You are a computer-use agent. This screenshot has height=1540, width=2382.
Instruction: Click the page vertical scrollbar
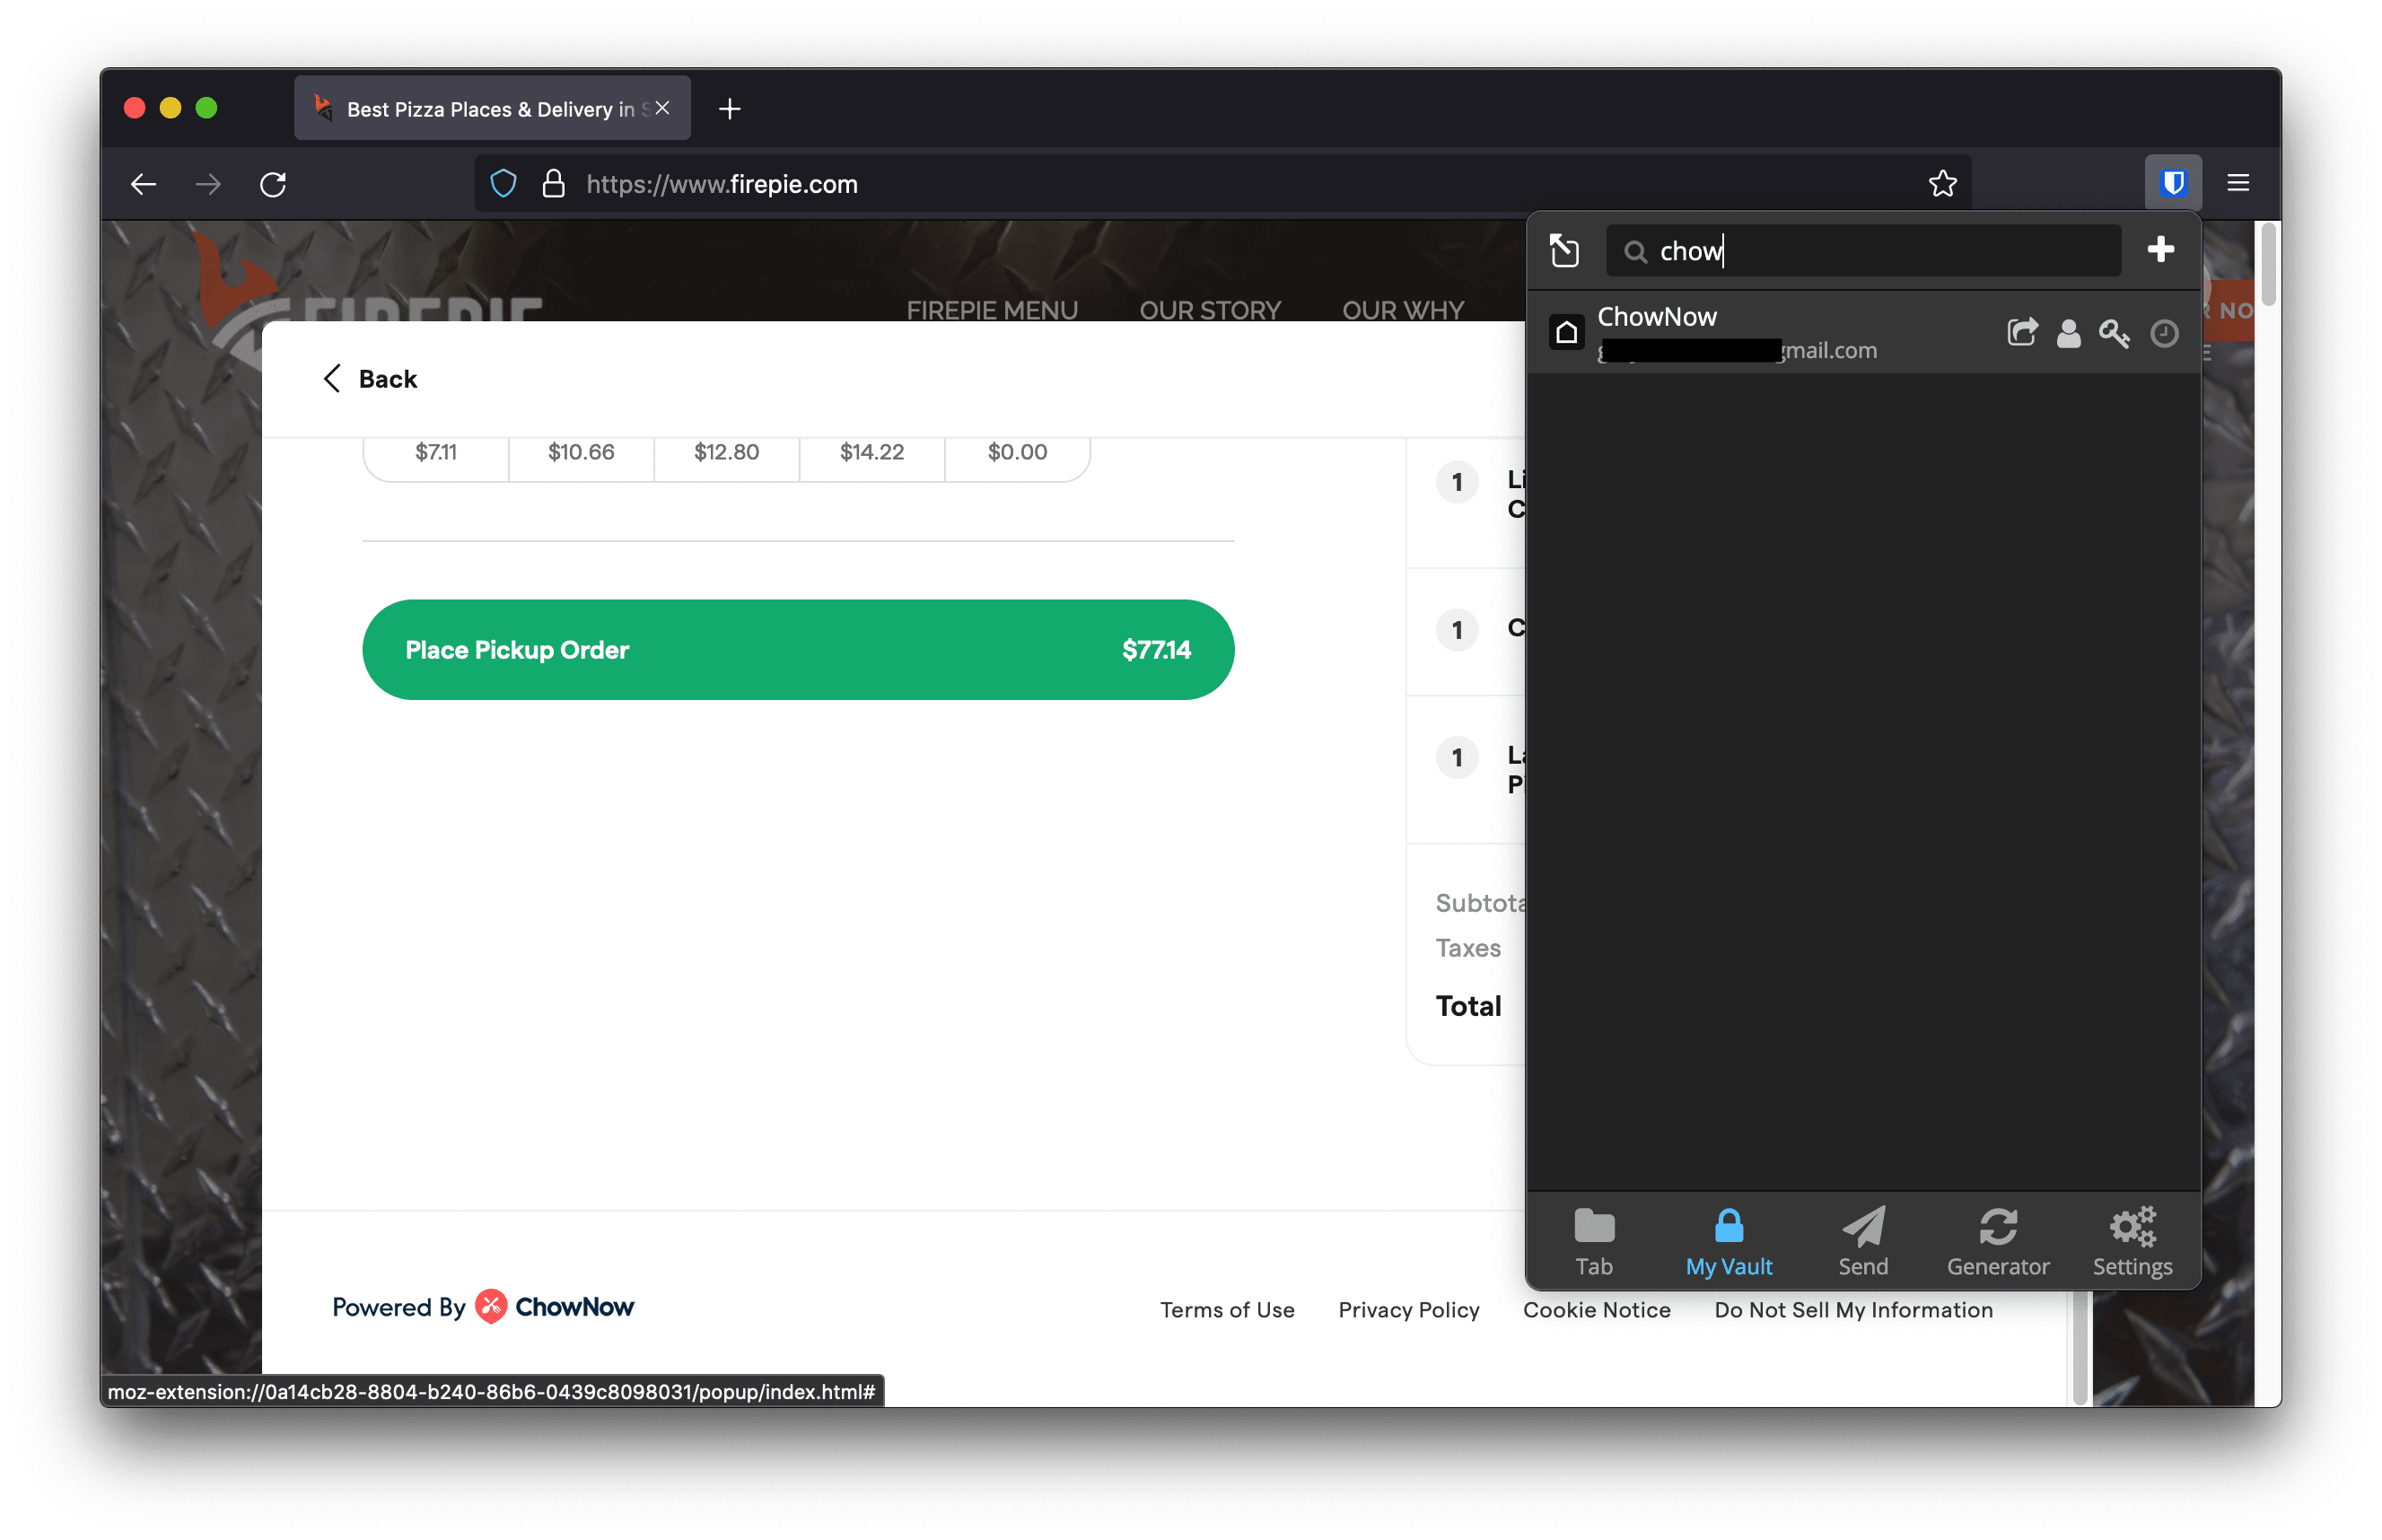[x=2267, y=265]
